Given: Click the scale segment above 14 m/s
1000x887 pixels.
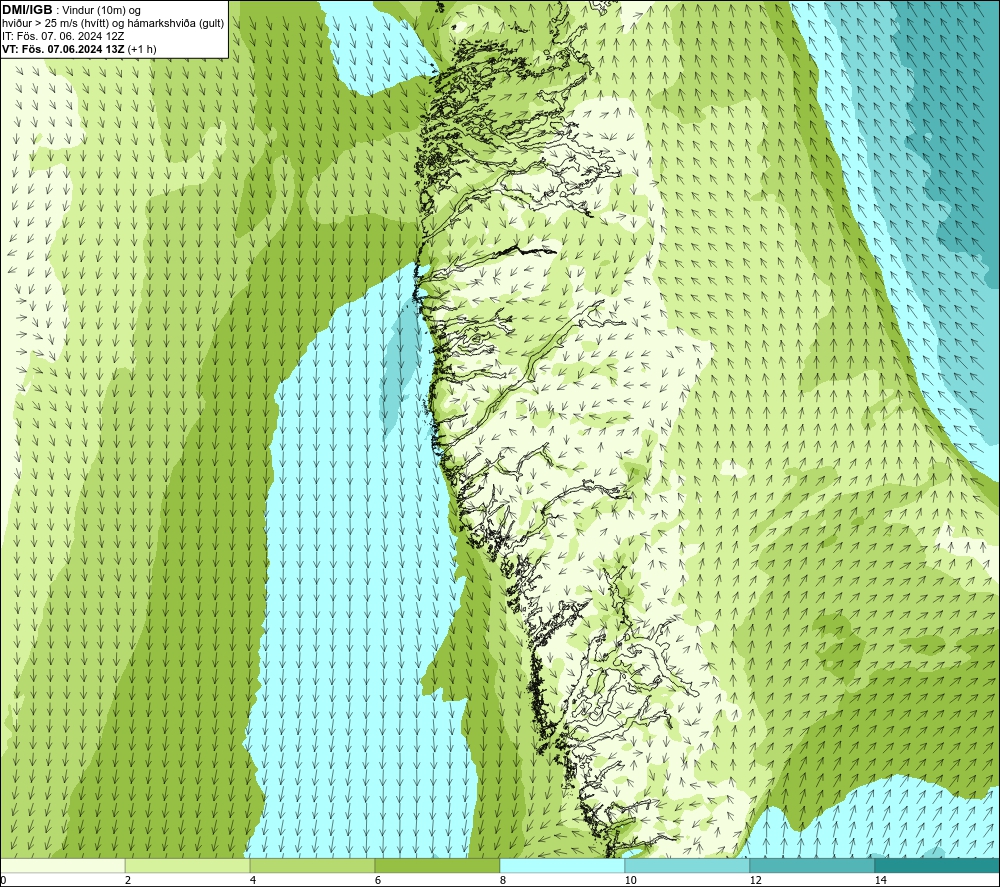Looking at the screenshot, I should coord(938,865).
